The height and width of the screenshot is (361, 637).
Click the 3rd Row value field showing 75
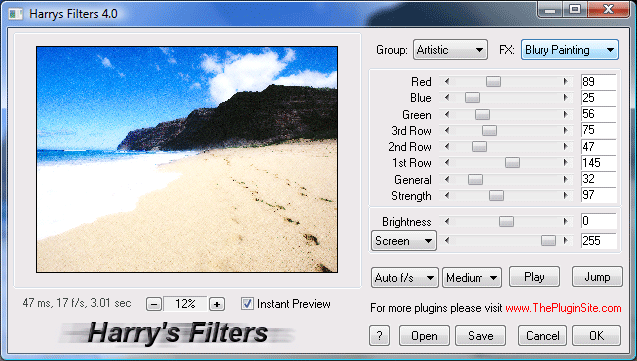[598, 130]
